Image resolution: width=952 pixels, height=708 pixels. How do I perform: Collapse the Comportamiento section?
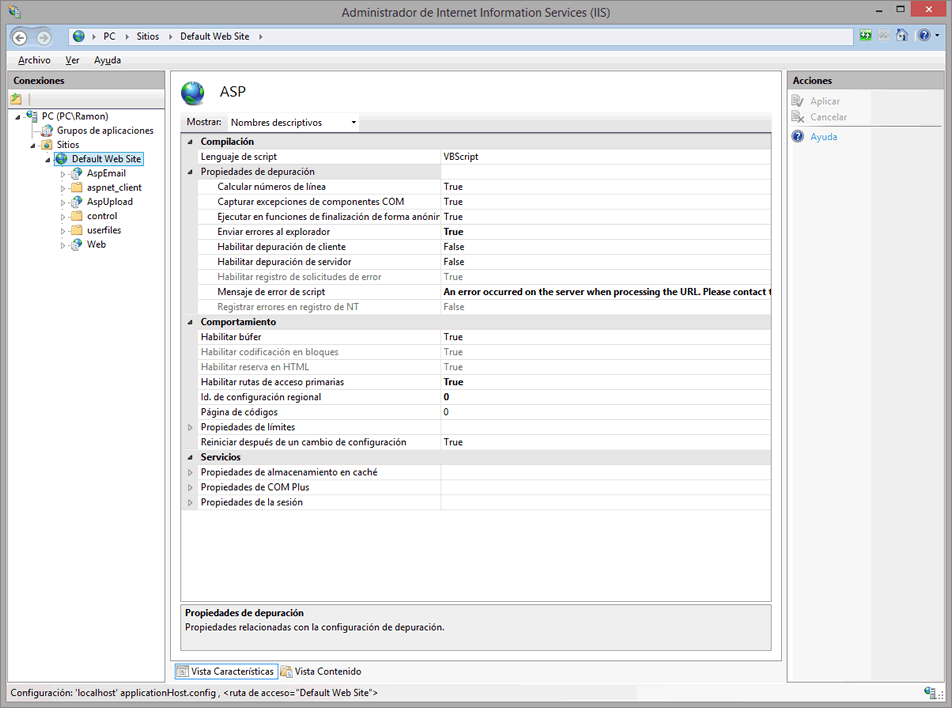tap(190, 322)
